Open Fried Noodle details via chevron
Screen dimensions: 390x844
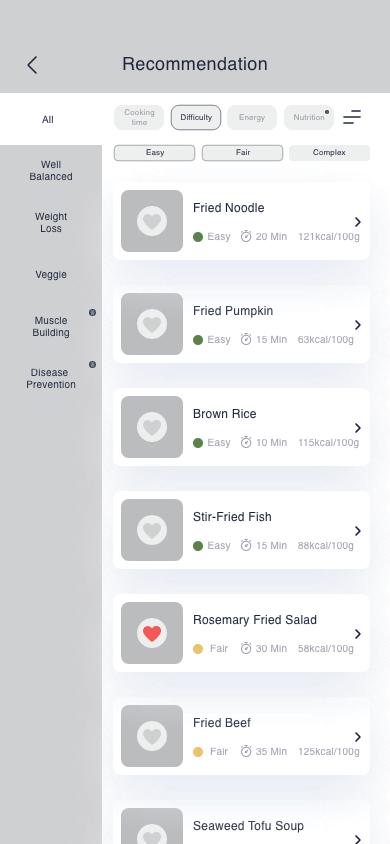(x=358, y=222)
